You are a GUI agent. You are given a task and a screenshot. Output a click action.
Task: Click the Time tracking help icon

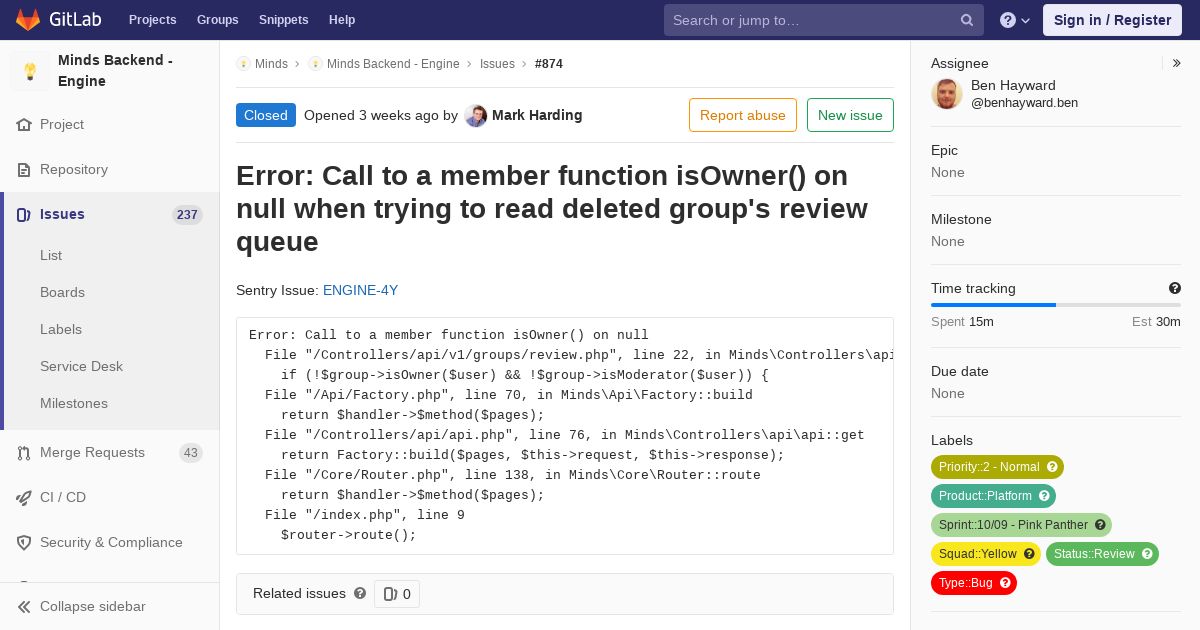1175,288
